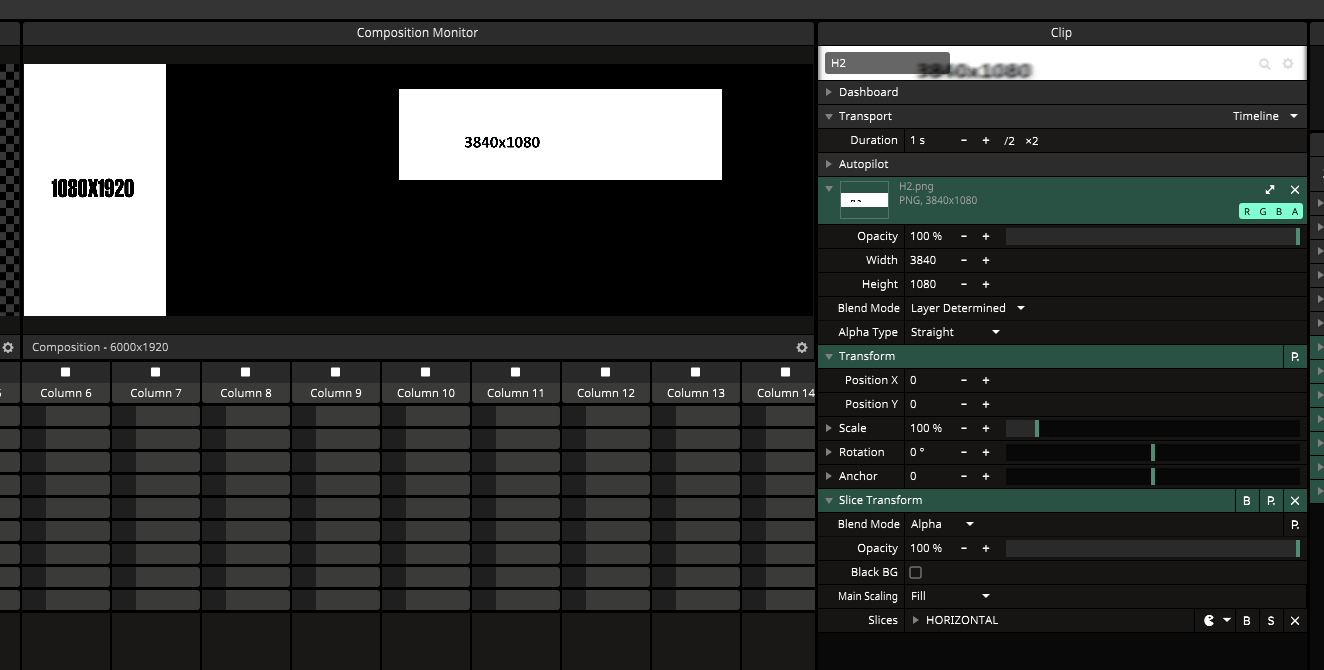Tick the checkbox above Column 12
This screenshot has width=1324, height=670.
(x=606, y=372)
